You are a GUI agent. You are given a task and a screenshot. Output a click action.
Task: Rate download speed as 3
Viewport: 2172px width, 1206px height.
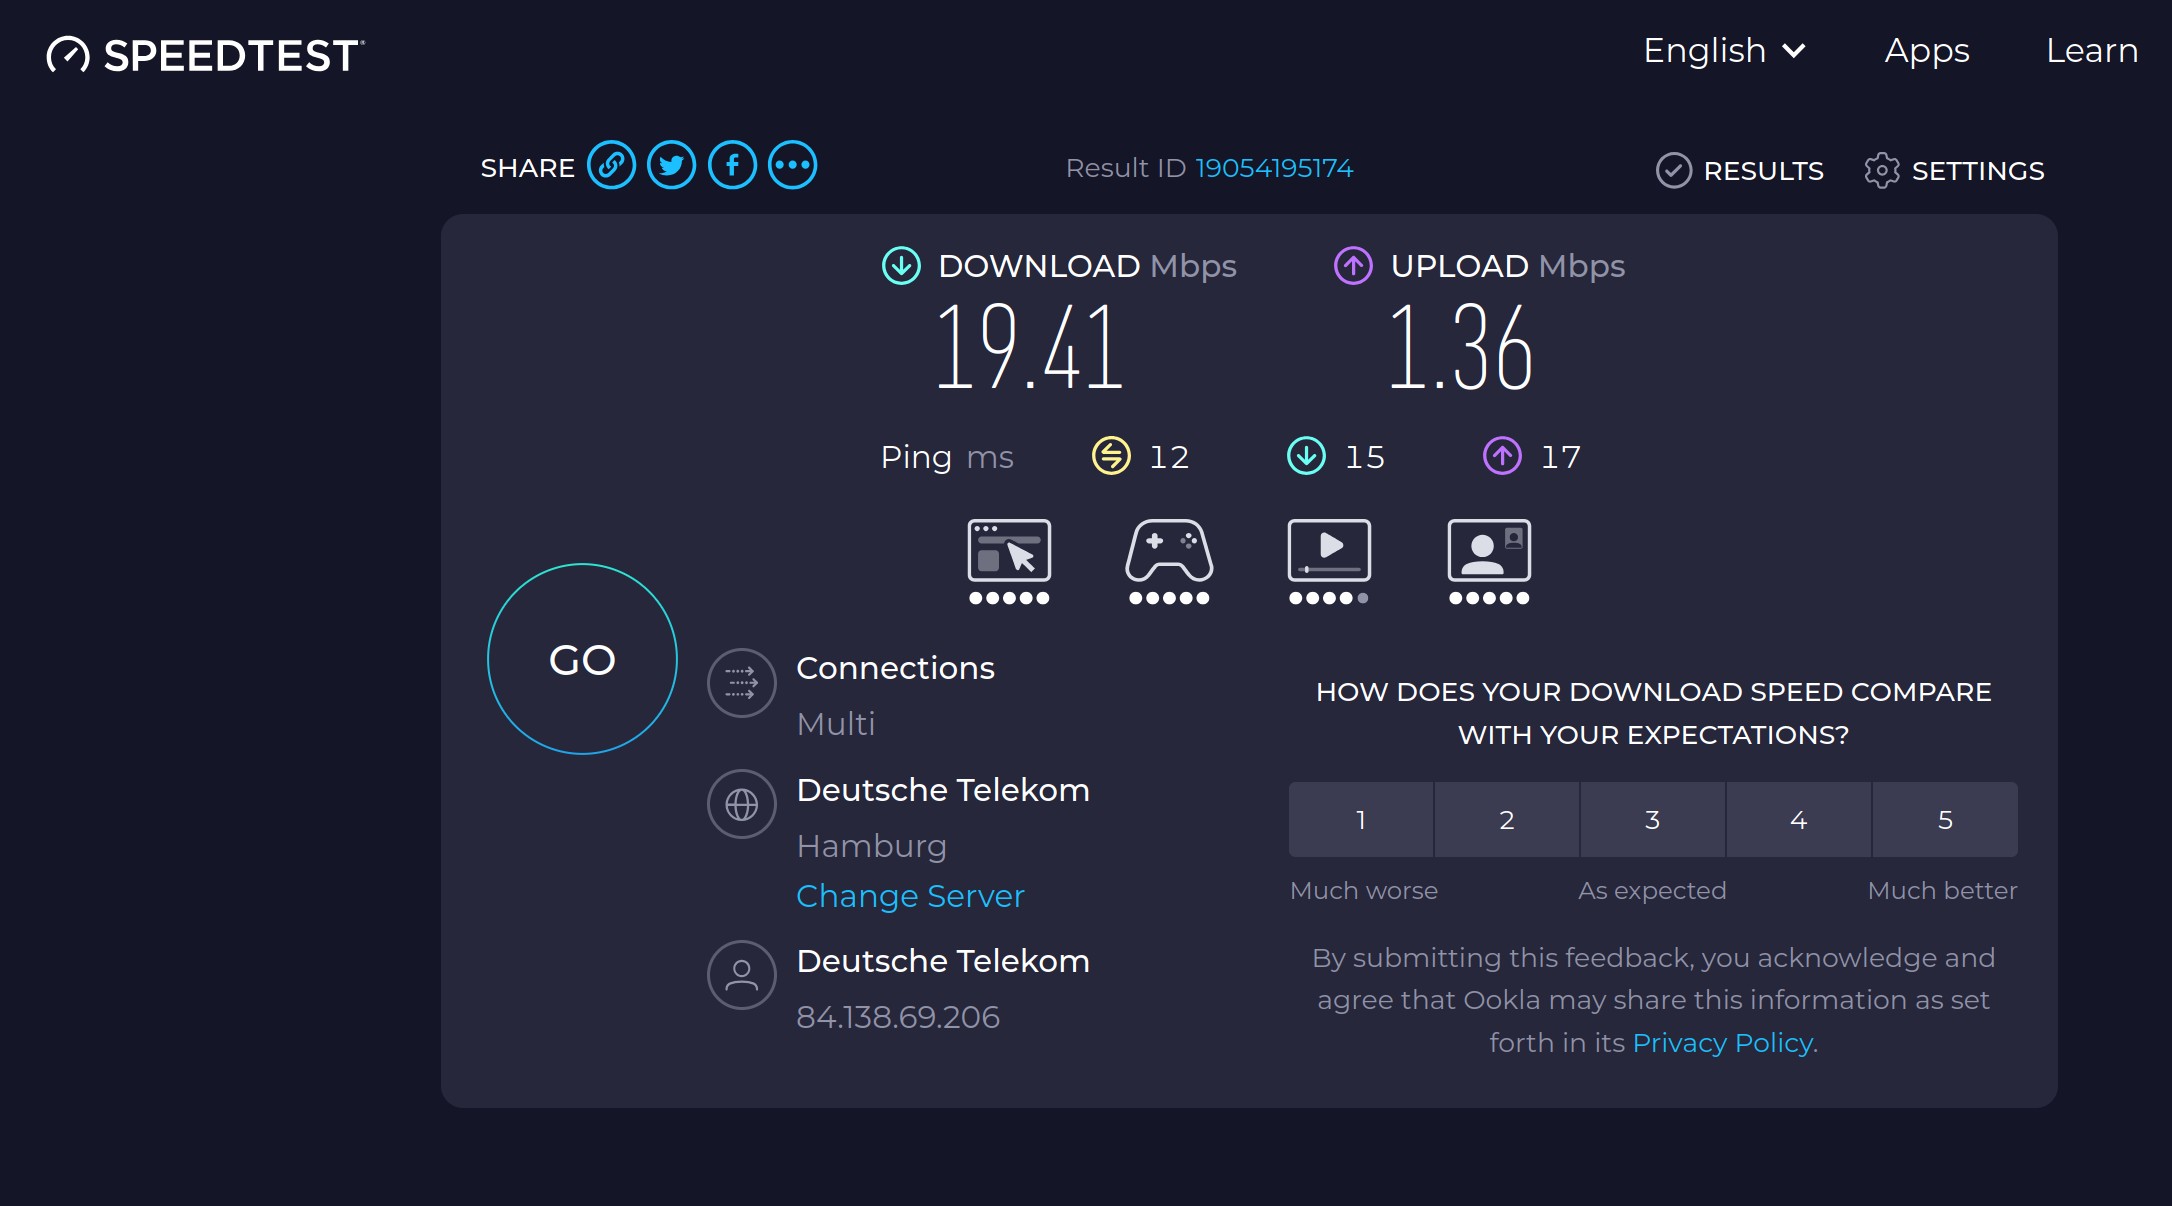click(x=1653, y=820)
